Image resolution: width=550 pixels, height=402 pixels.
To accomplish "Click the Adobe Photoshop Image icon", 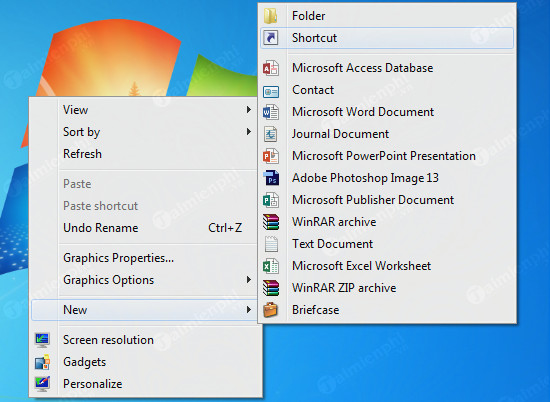I will pyautogui.click(x=271, y=178).
